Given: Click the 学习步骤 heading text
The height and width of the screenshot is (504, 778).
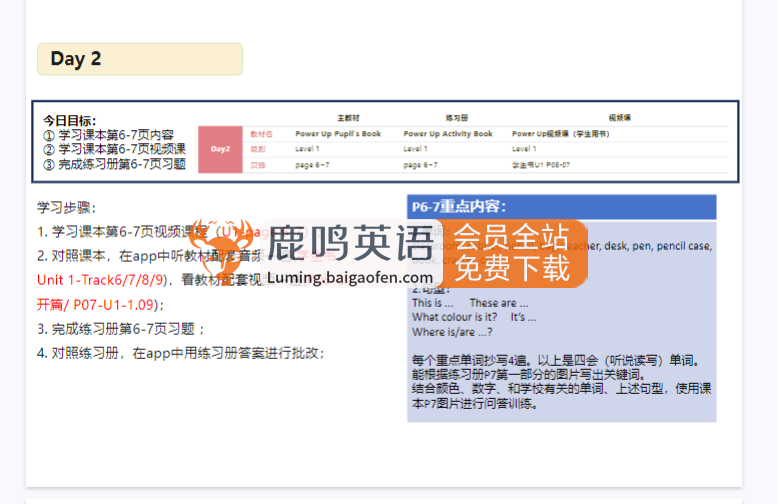Looking at the screenshot, I should (67, 208).
